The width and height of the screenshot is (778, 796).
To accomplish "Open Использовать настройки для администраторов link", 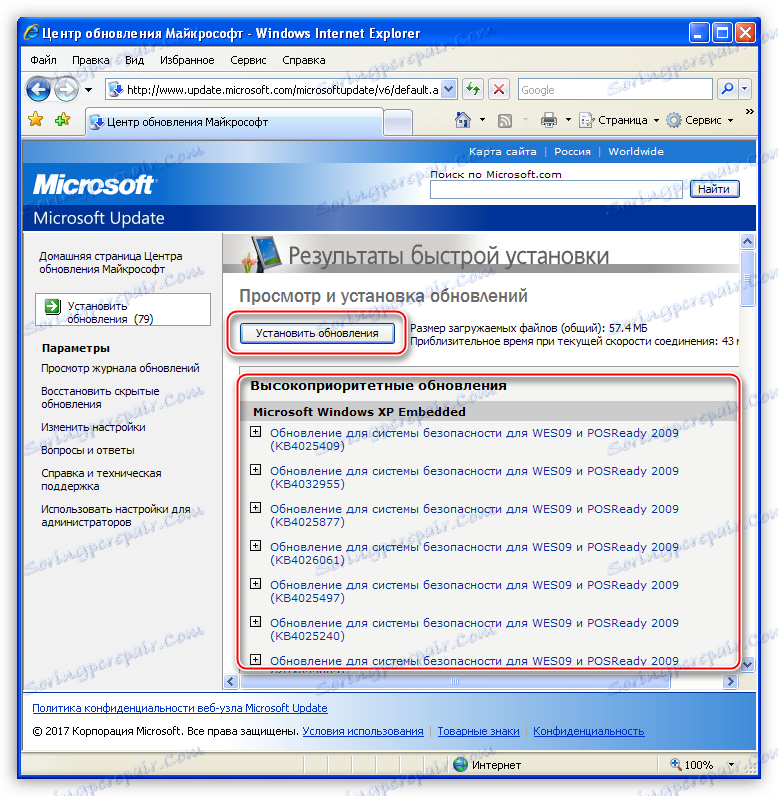I will tap(116, 515).
